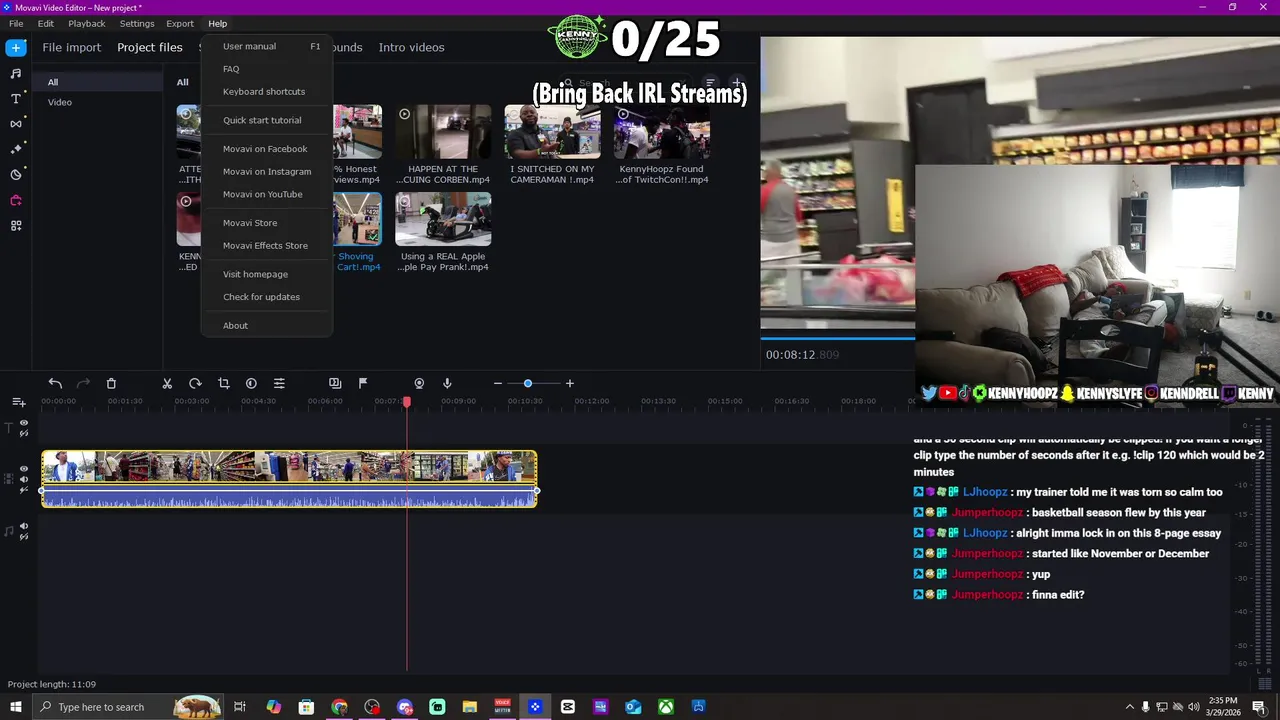Open Movavi on Facebook link
The width and height of the screenshot is (1280, 720).
267,149
